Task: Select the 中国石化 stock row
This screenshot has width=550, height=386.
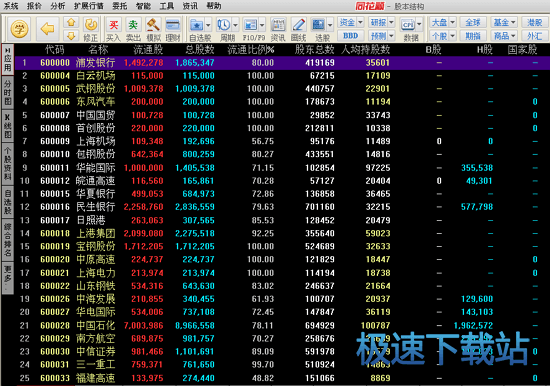Action: pyautogui.click(x=282, y=325)
